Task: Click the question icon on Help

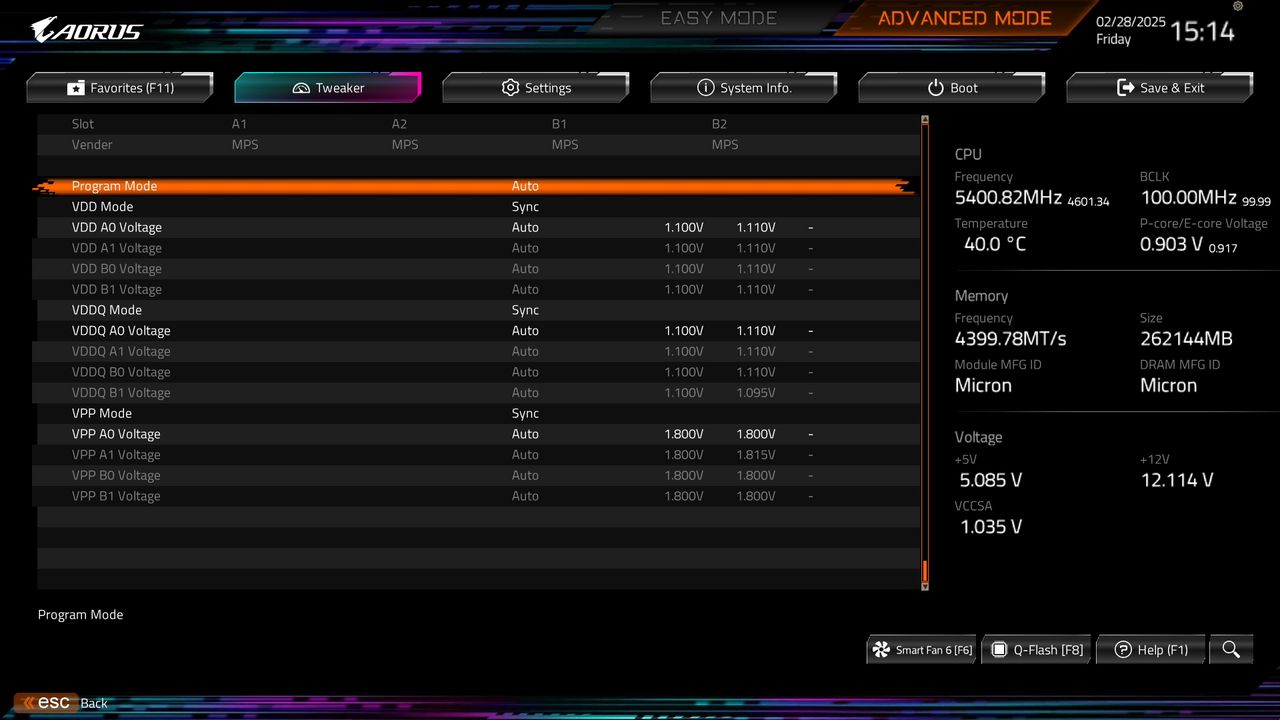Action: tap(1123, 650)
